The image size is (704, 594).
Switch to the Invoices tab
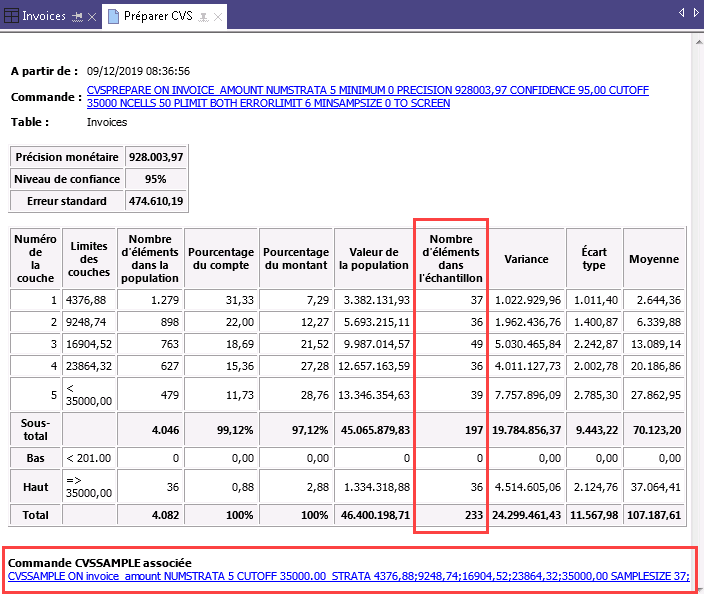[x=43, y=16]
